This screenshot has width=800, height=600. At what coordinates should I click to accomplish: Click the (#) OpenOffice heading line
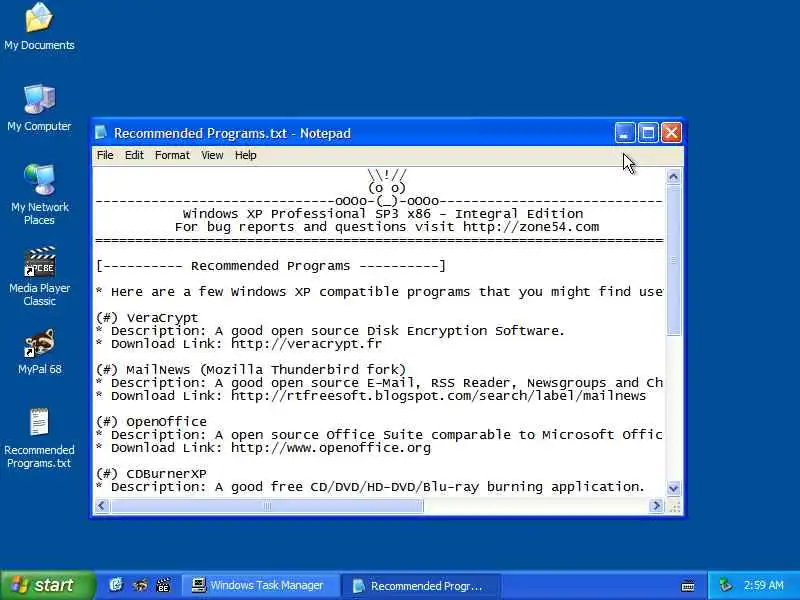tap(152, 421)
